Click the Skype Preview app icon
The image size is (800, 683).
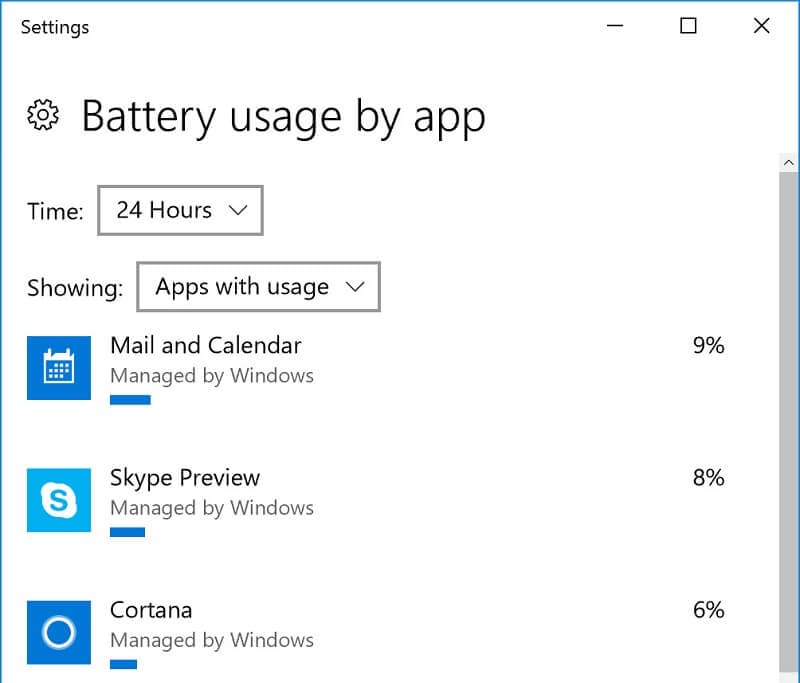[x=59, y=500]
